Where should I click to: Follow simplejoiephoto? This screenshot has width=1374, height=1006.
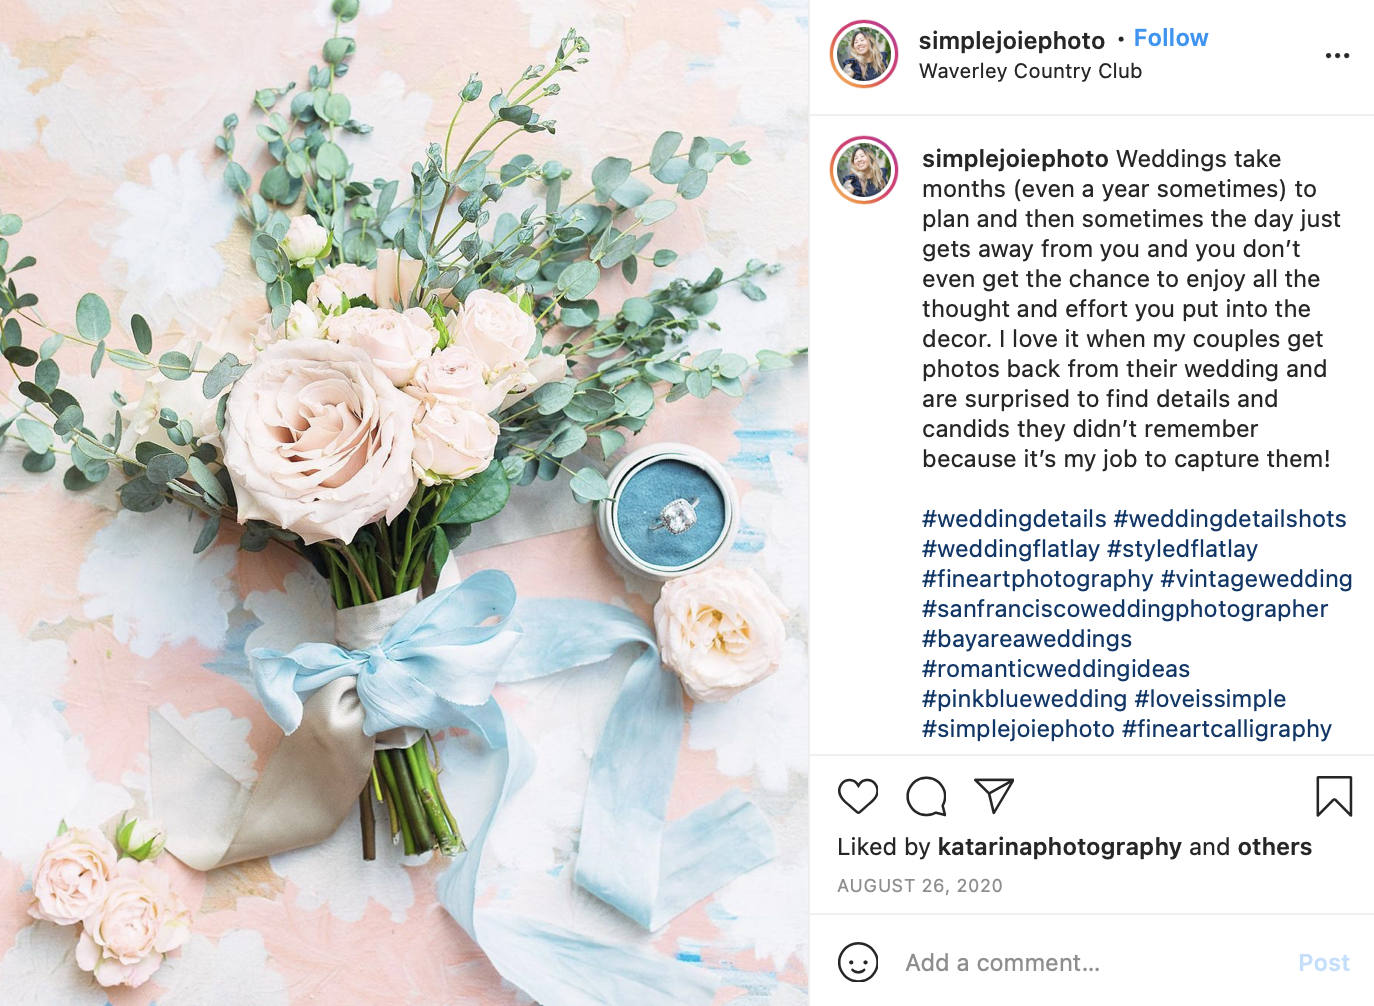tap(1171, 38)
